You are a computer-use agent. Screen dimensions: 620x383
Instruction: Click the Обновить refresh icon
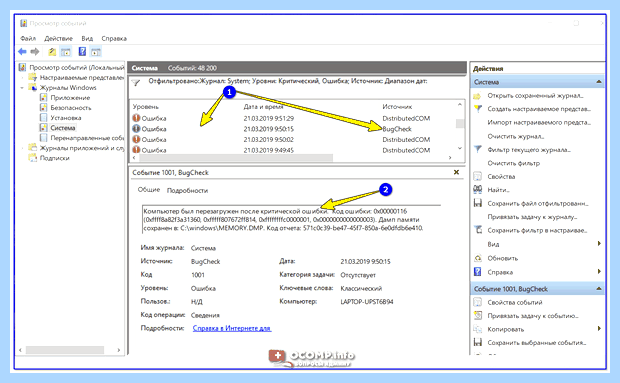(x=478, y=258)
